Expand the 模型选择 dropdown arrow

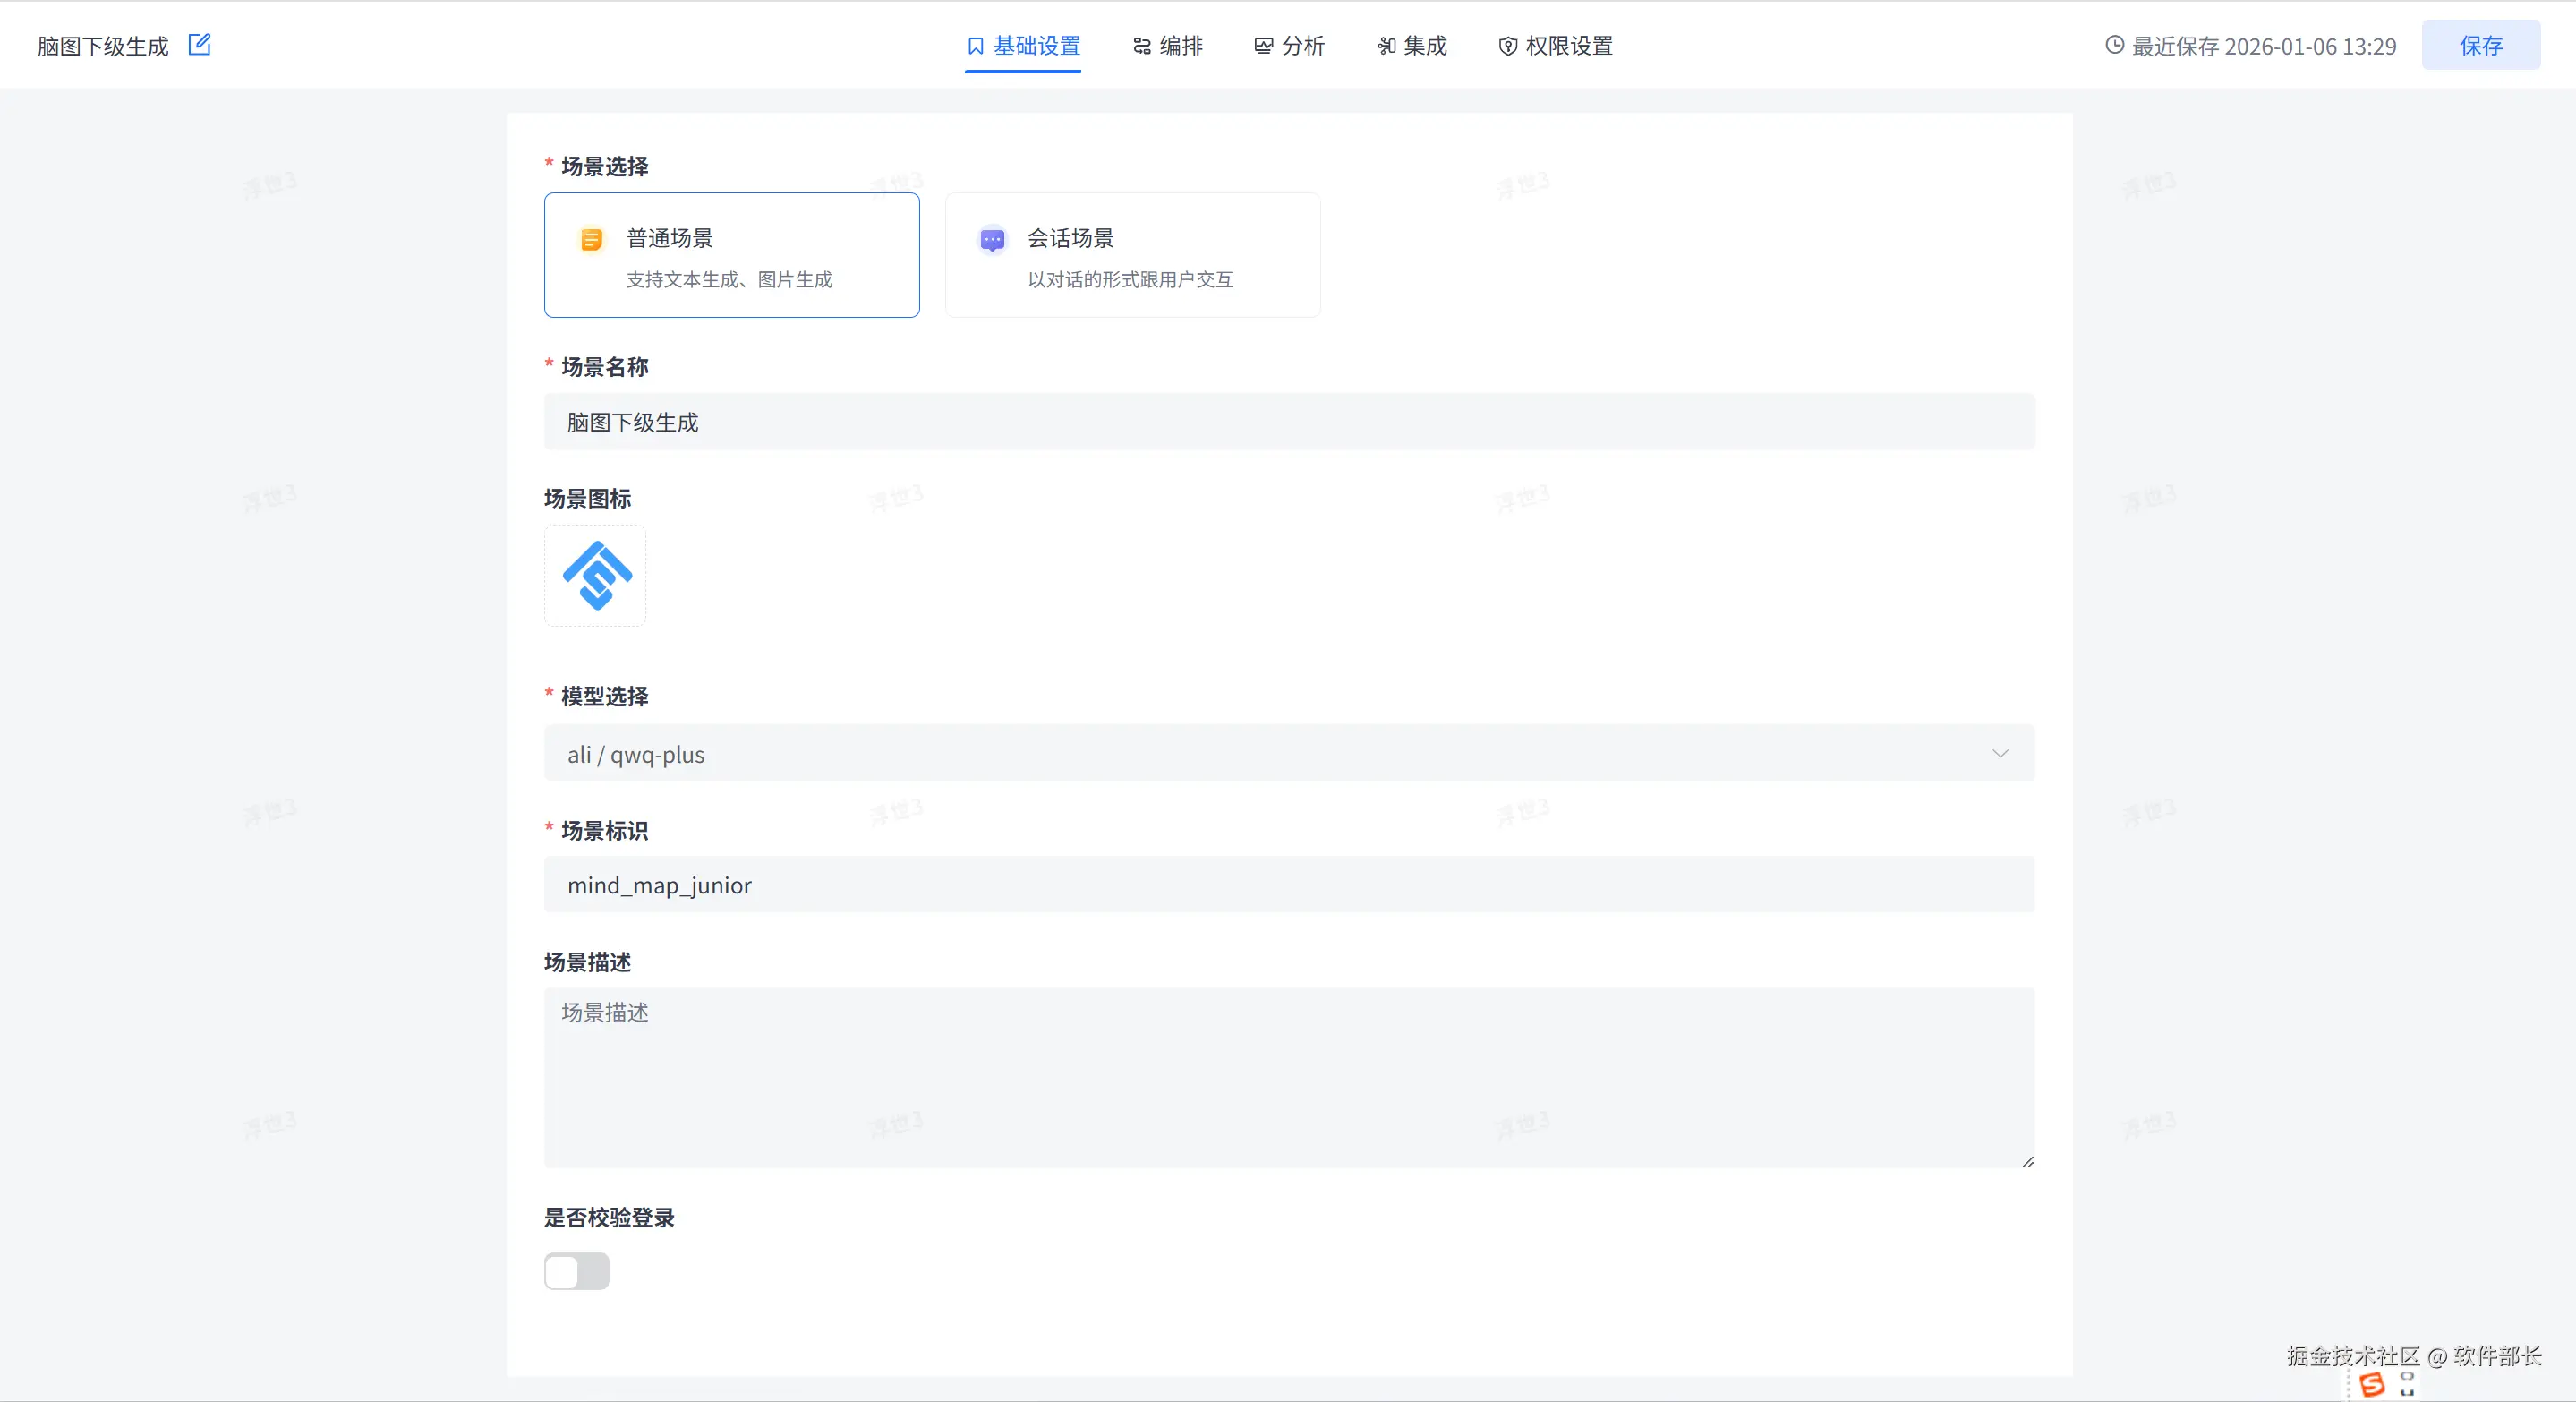(x=2000, y=754)
